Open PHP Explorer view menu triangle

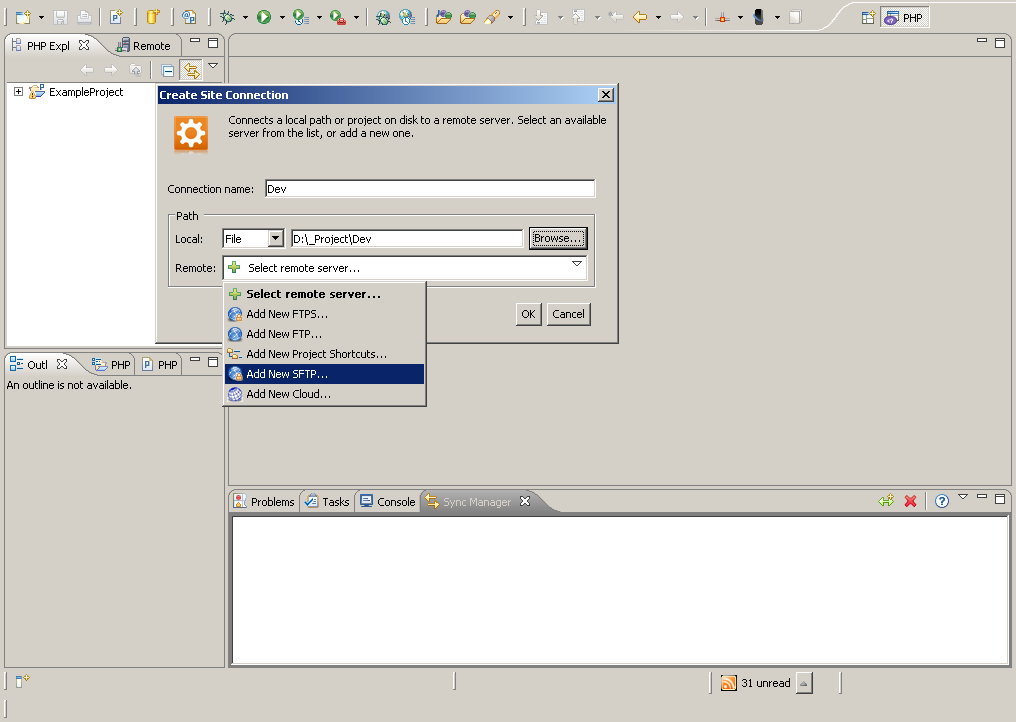[213, 66]
